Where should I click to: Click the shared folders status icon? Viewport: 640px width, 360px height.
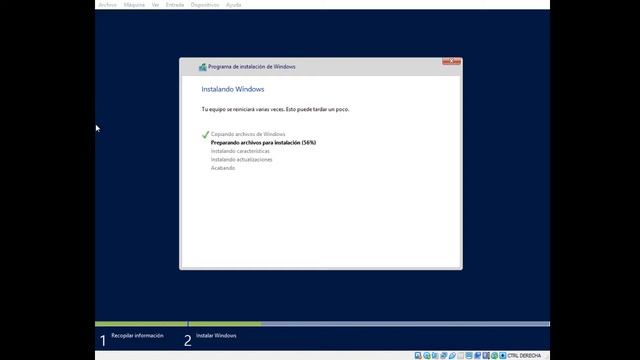[x=461, y=356]
